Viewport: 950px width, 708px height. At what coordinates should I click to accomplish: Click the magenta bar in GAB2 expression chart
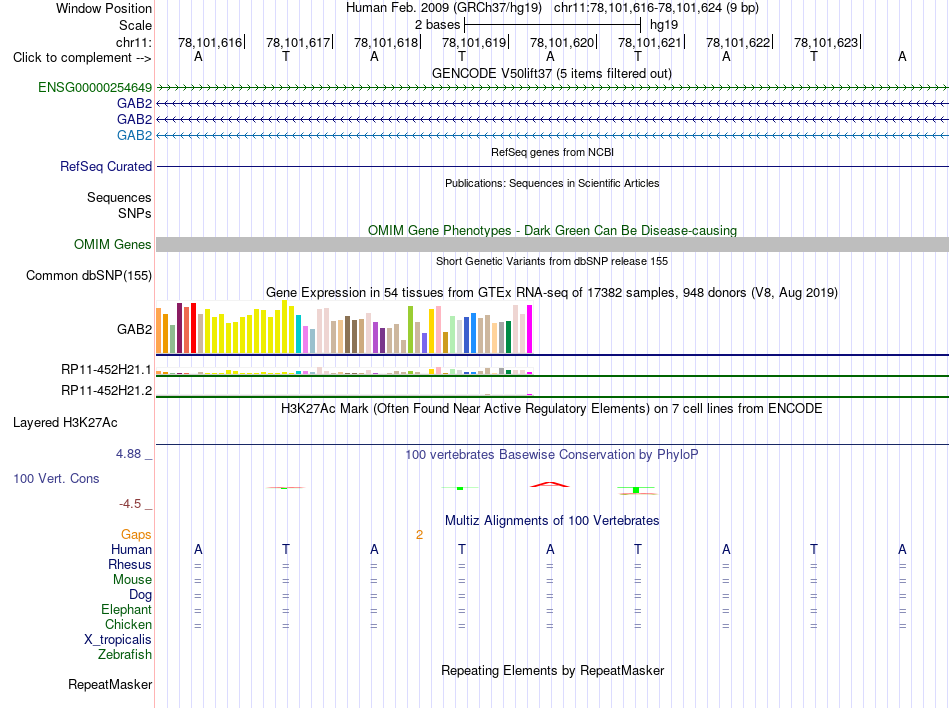[x=530, y=329]
